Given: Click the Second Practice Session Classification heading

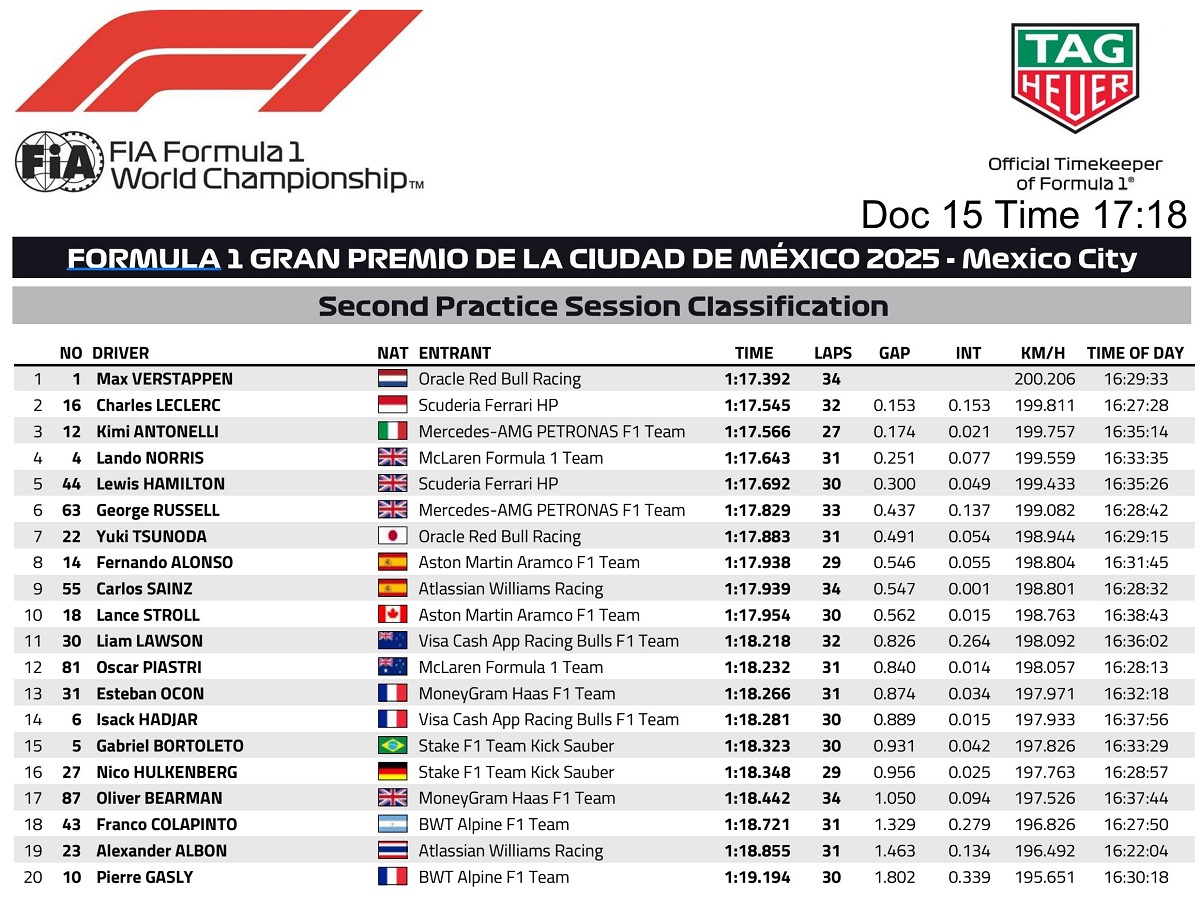Looking at the screenshot, I should point(603,306).
